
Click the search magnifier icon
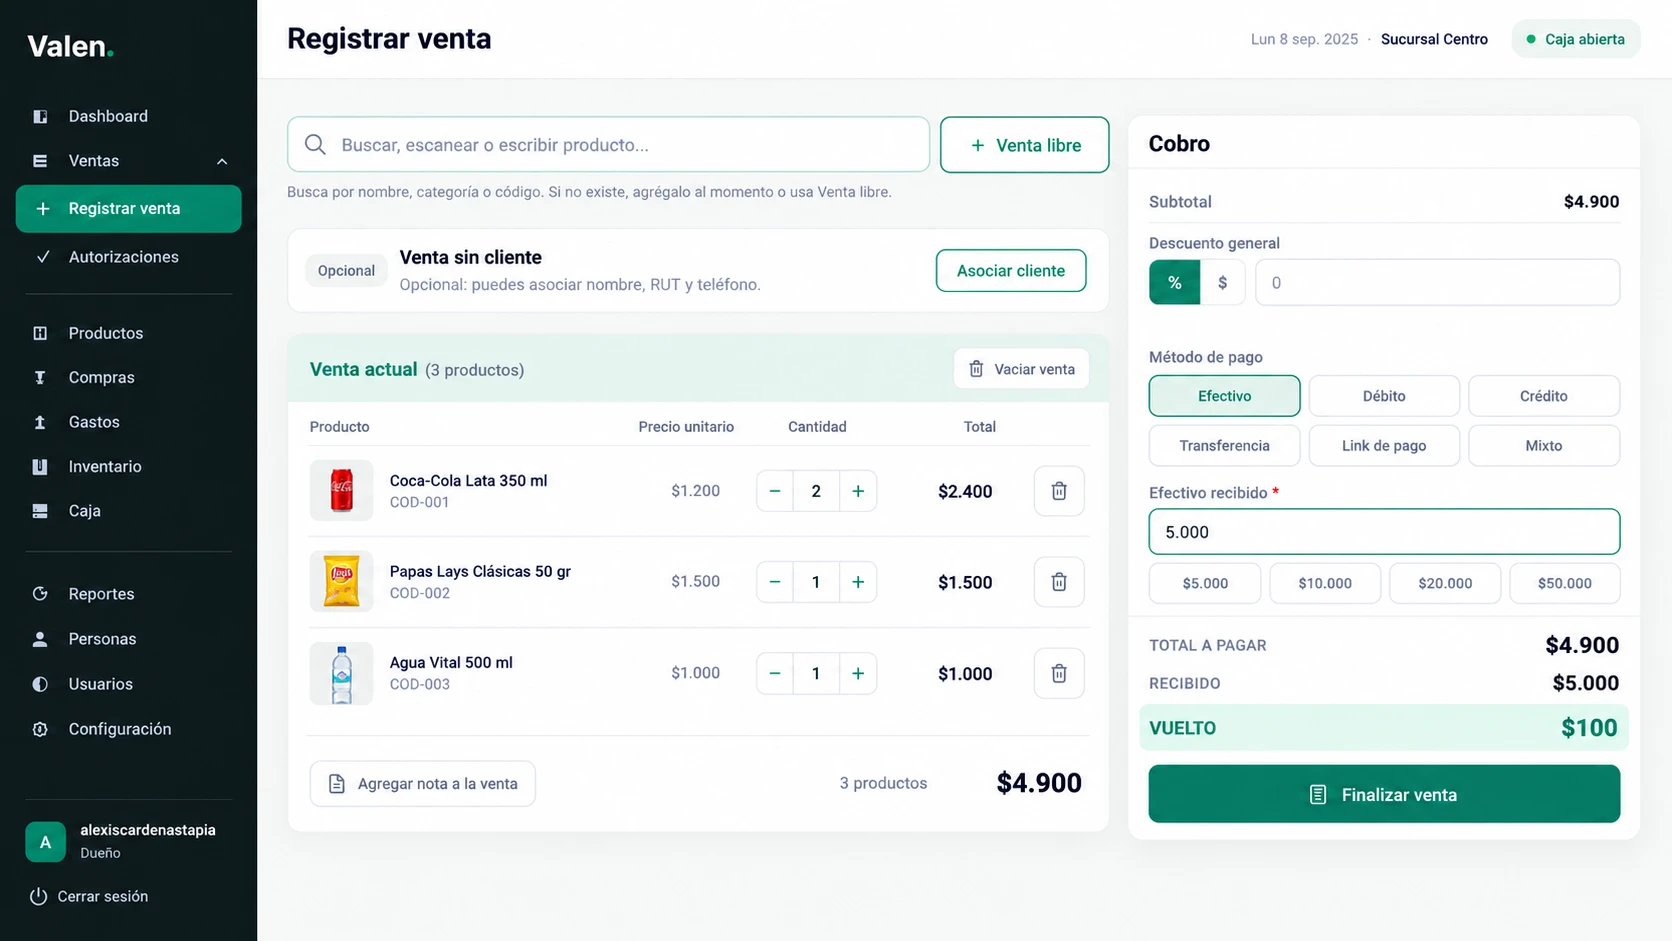point(315,145)
